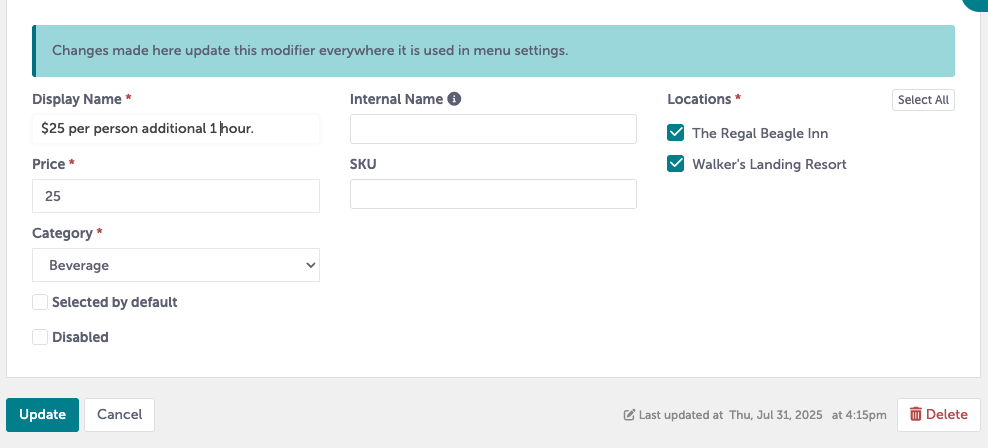Click the Locations field label
988x448 pixels.
[699, 99]
